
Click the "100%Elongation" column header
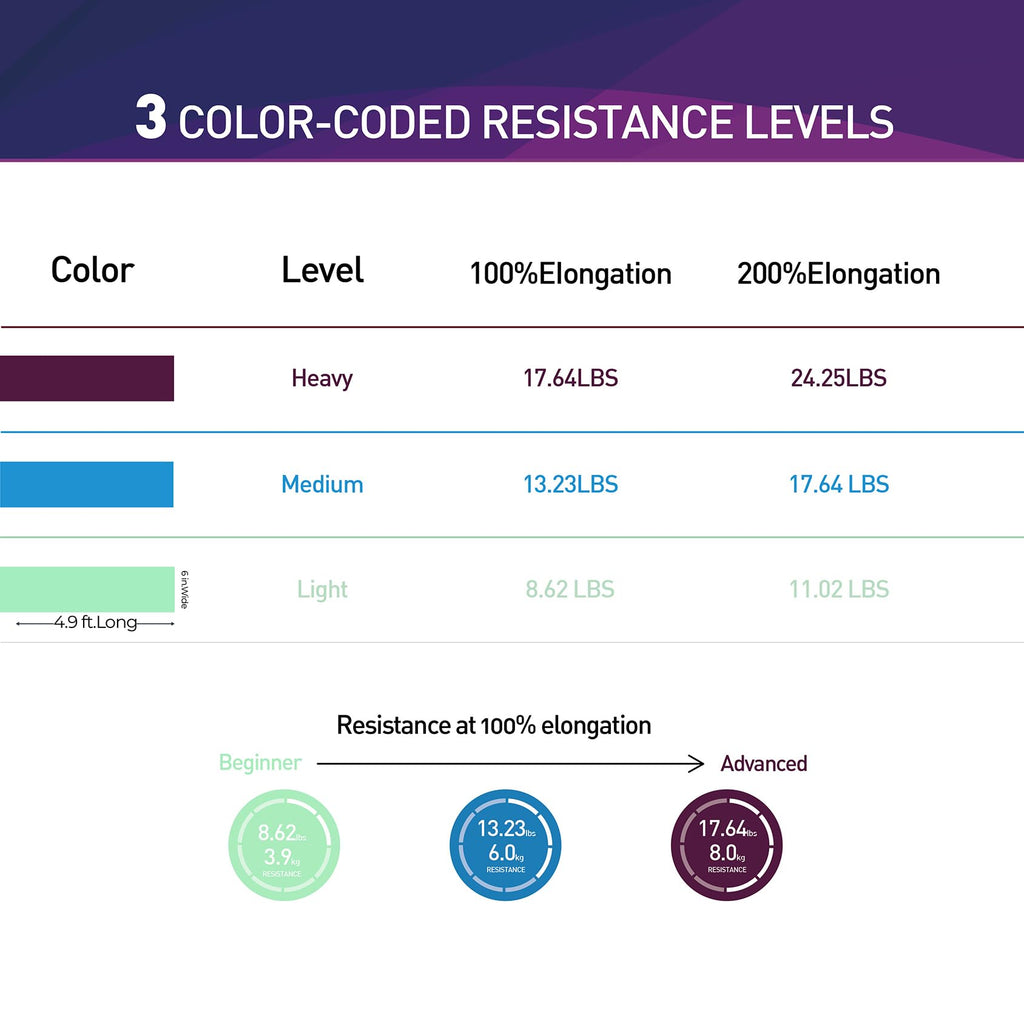pos(570,274)
